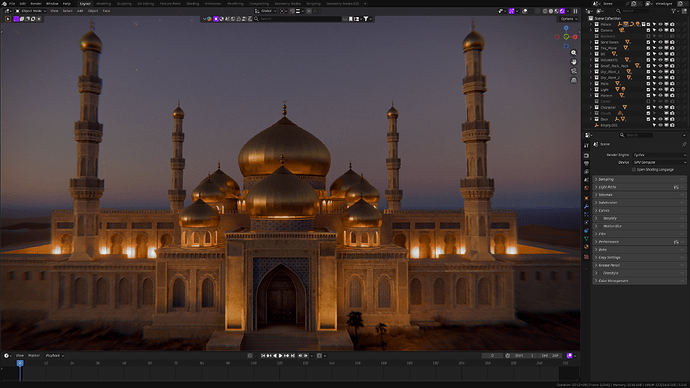This screenshot has height=388, width=690.
Task: Click the zoom magnifier viewport gizmo
Action: click(574, 52)
